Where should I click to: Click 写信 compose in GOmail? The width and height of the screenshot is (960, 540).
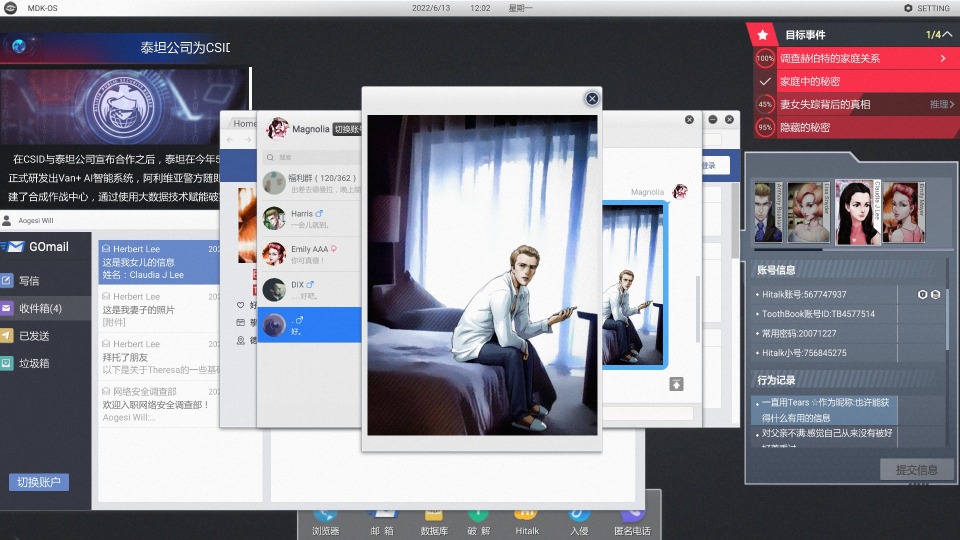[45, 281]
